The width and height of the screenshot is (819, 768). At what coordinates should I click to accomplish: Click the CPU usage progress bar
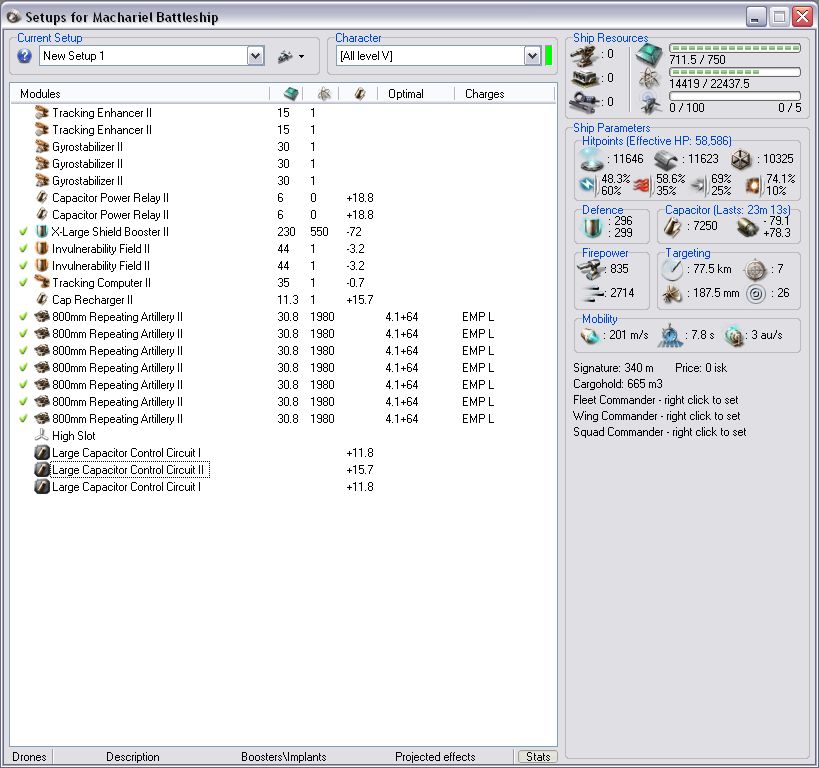735,48
